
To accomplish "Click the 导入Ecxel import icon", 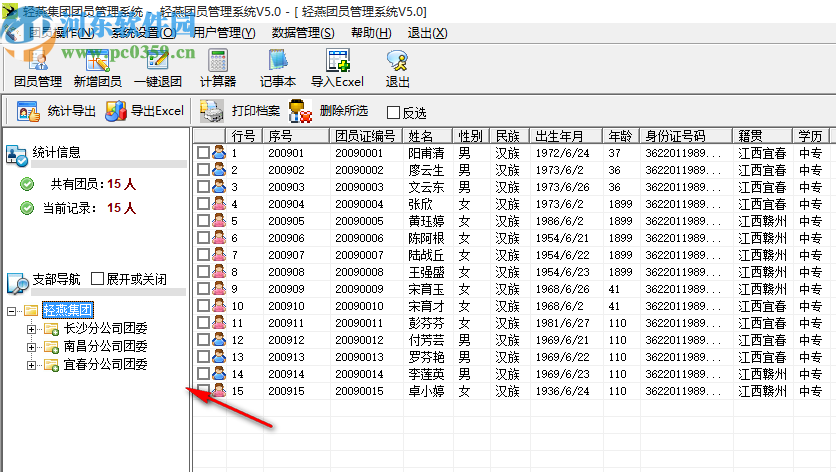I will (338, 61).
